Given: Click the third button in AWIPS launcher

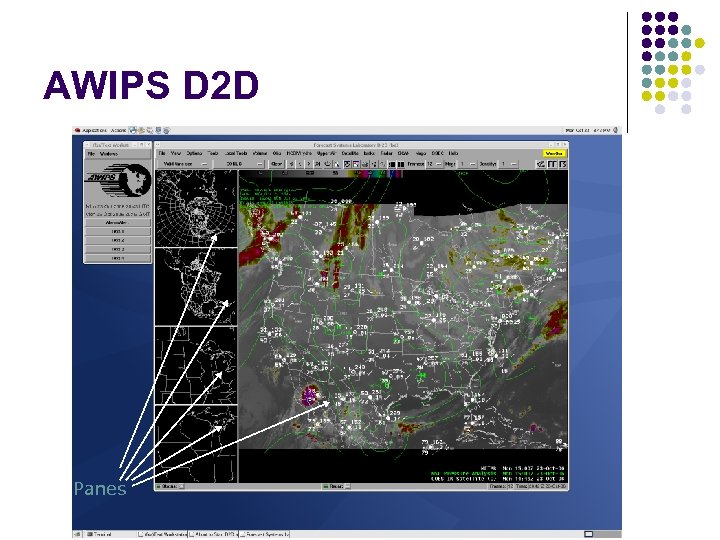Looking at the screenshot, I should (118, 241).
